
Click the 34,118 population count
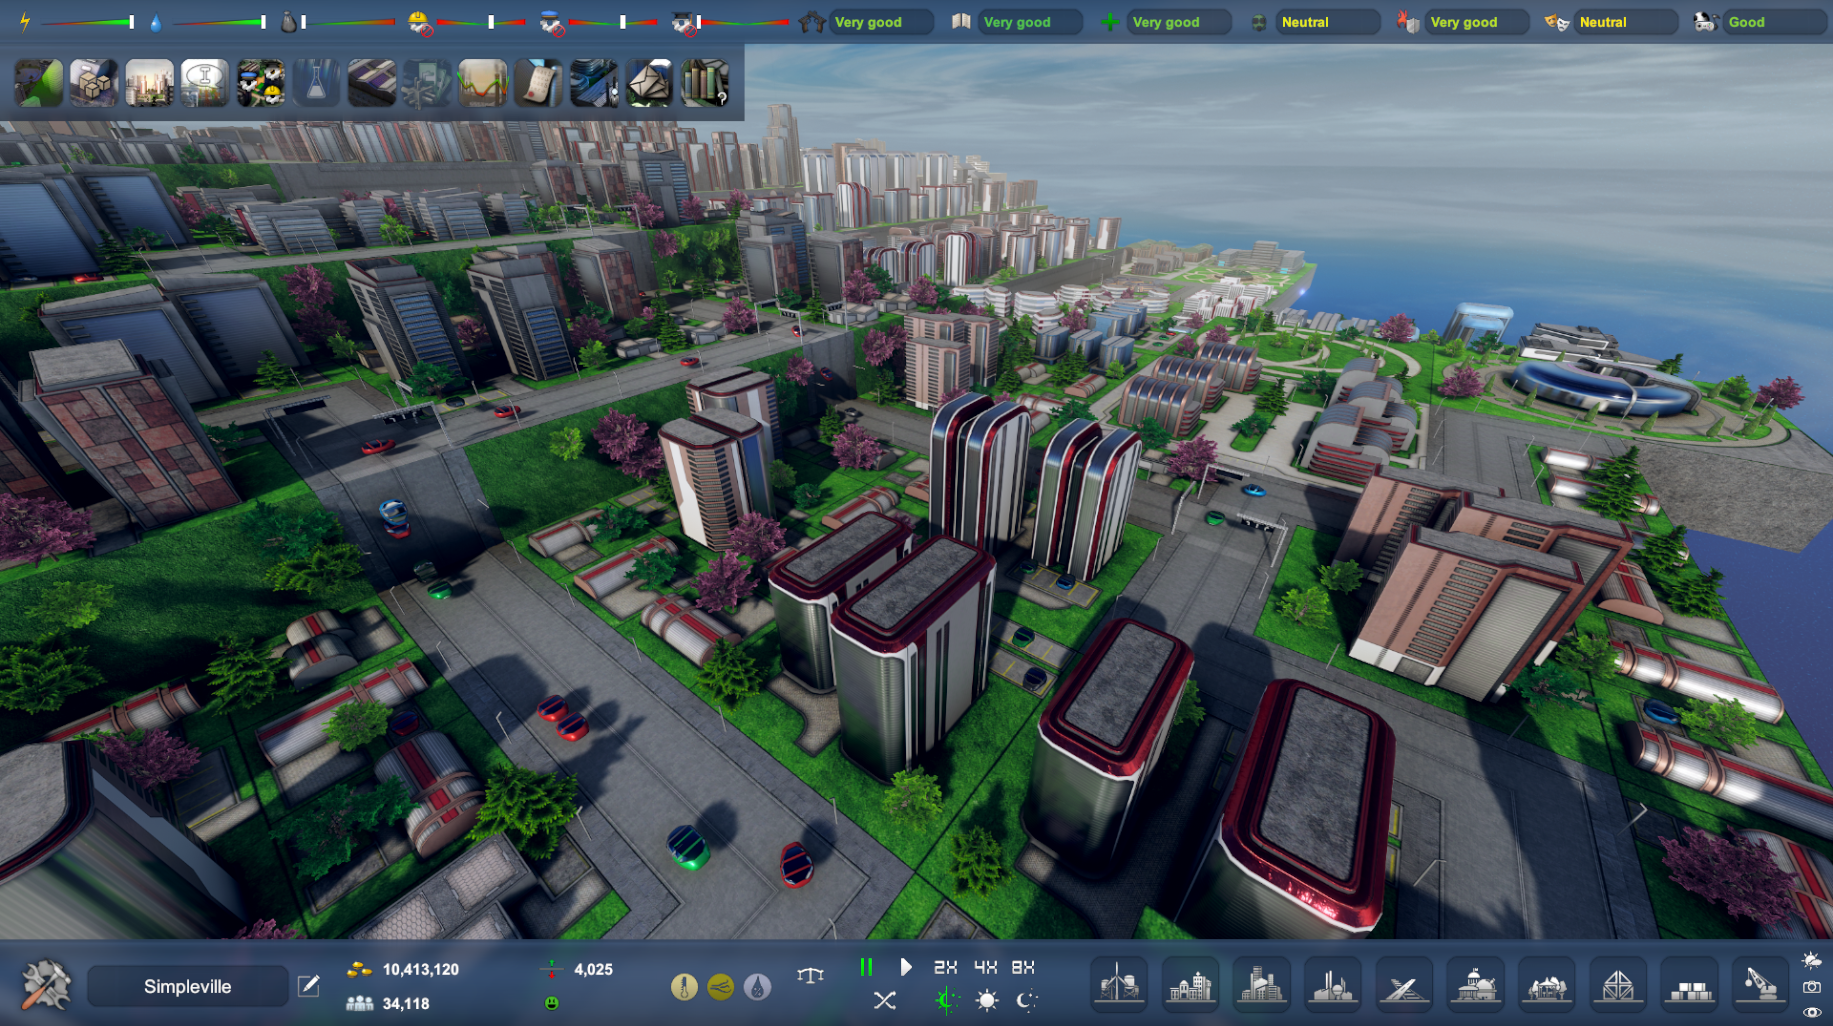pos(406,1003)
